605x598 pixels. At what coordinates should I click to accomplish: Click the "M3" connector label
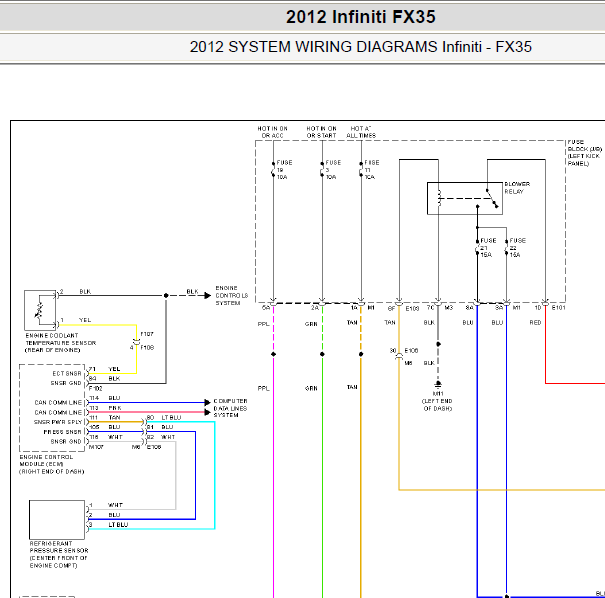tap(449, 308)
